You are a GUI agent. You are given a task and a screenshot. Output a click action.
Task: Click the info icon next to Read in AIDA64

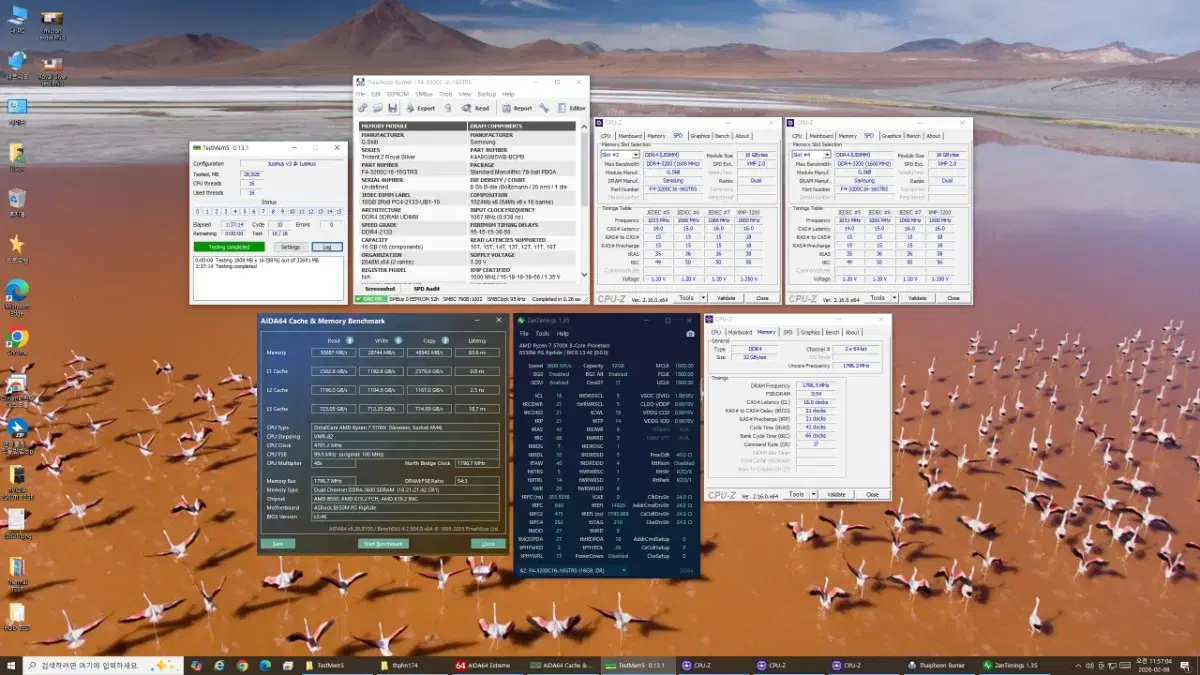349,340
